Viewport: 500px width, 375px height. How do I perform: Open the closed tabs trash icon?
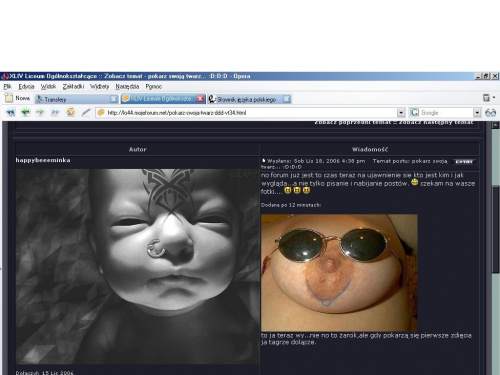[x=486, y=98]
